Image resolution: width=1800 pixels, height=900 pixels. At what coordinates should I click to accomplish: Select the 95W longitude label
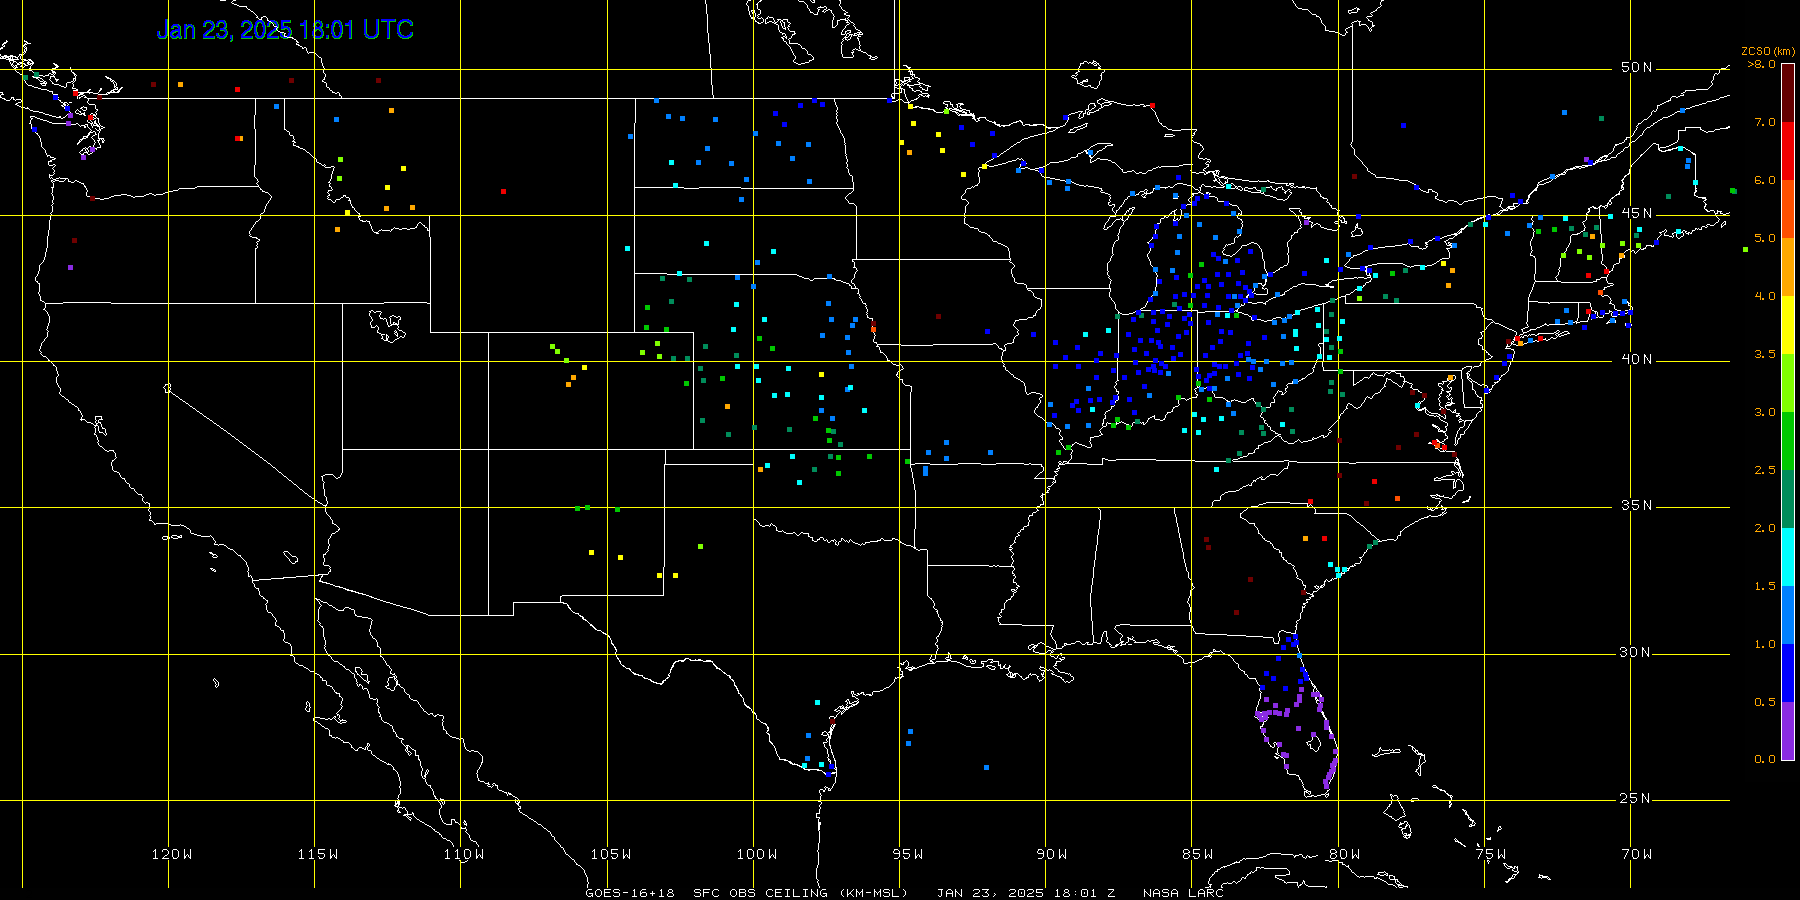(907, 854)
